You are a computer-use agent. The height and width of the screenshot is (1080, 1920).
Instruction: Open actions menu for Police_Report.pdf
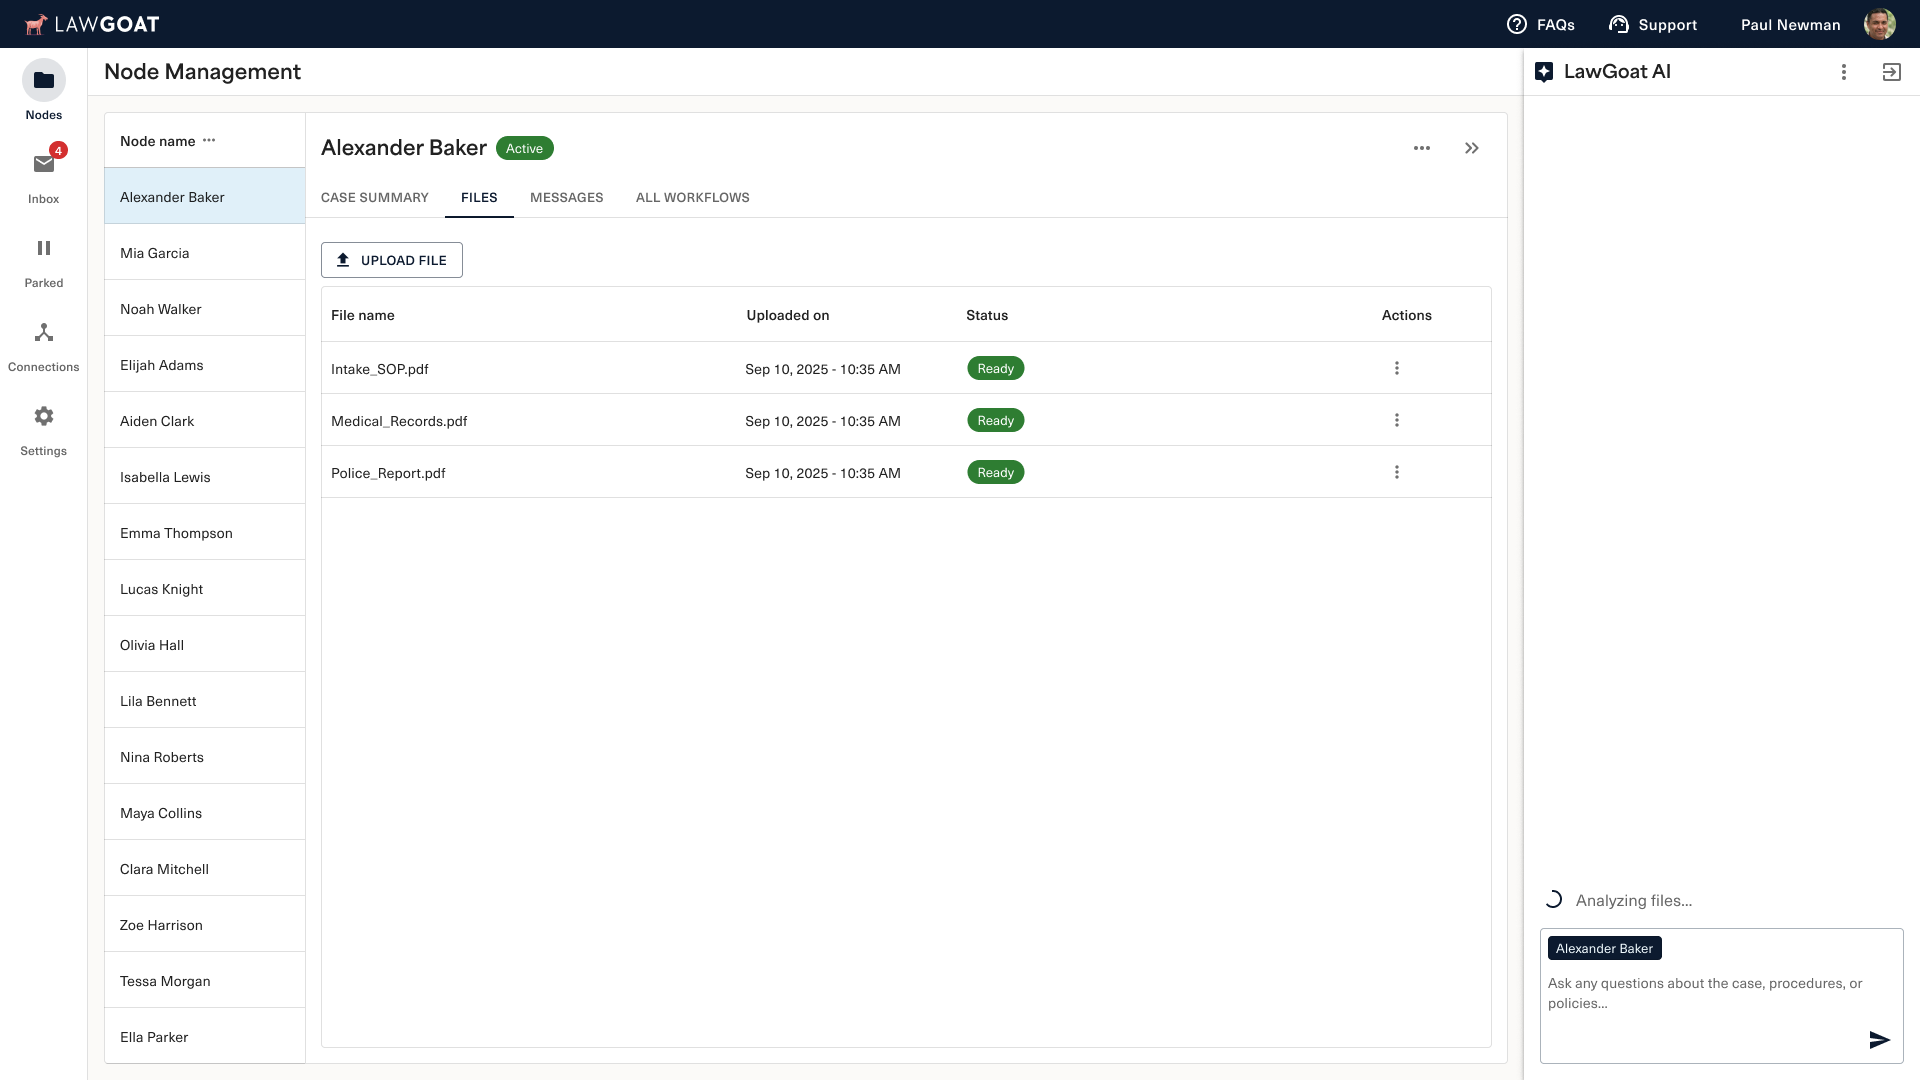pyautogui.click(x=1396, y=472)
